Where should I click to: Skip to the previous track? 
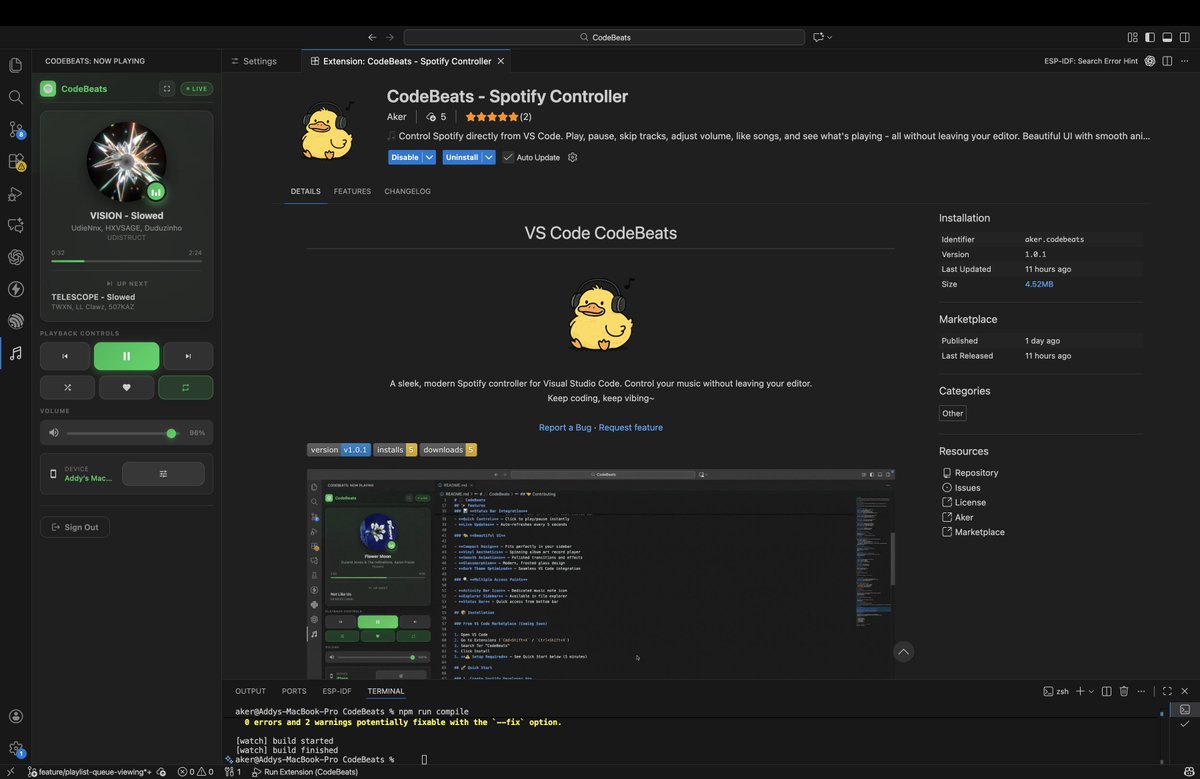[65, 356]
